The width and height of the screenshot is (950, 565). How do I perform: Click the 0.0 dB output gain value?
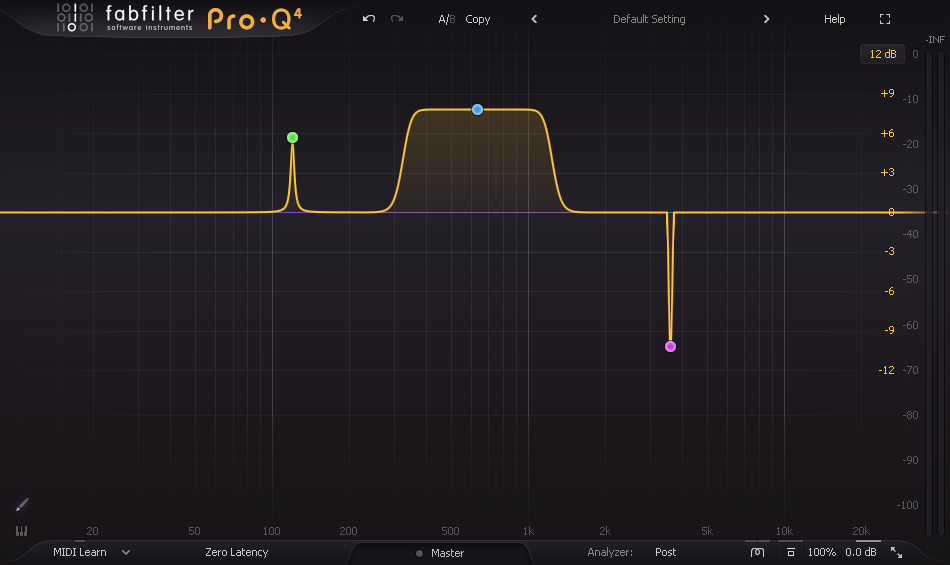click(x=861, y=552)
